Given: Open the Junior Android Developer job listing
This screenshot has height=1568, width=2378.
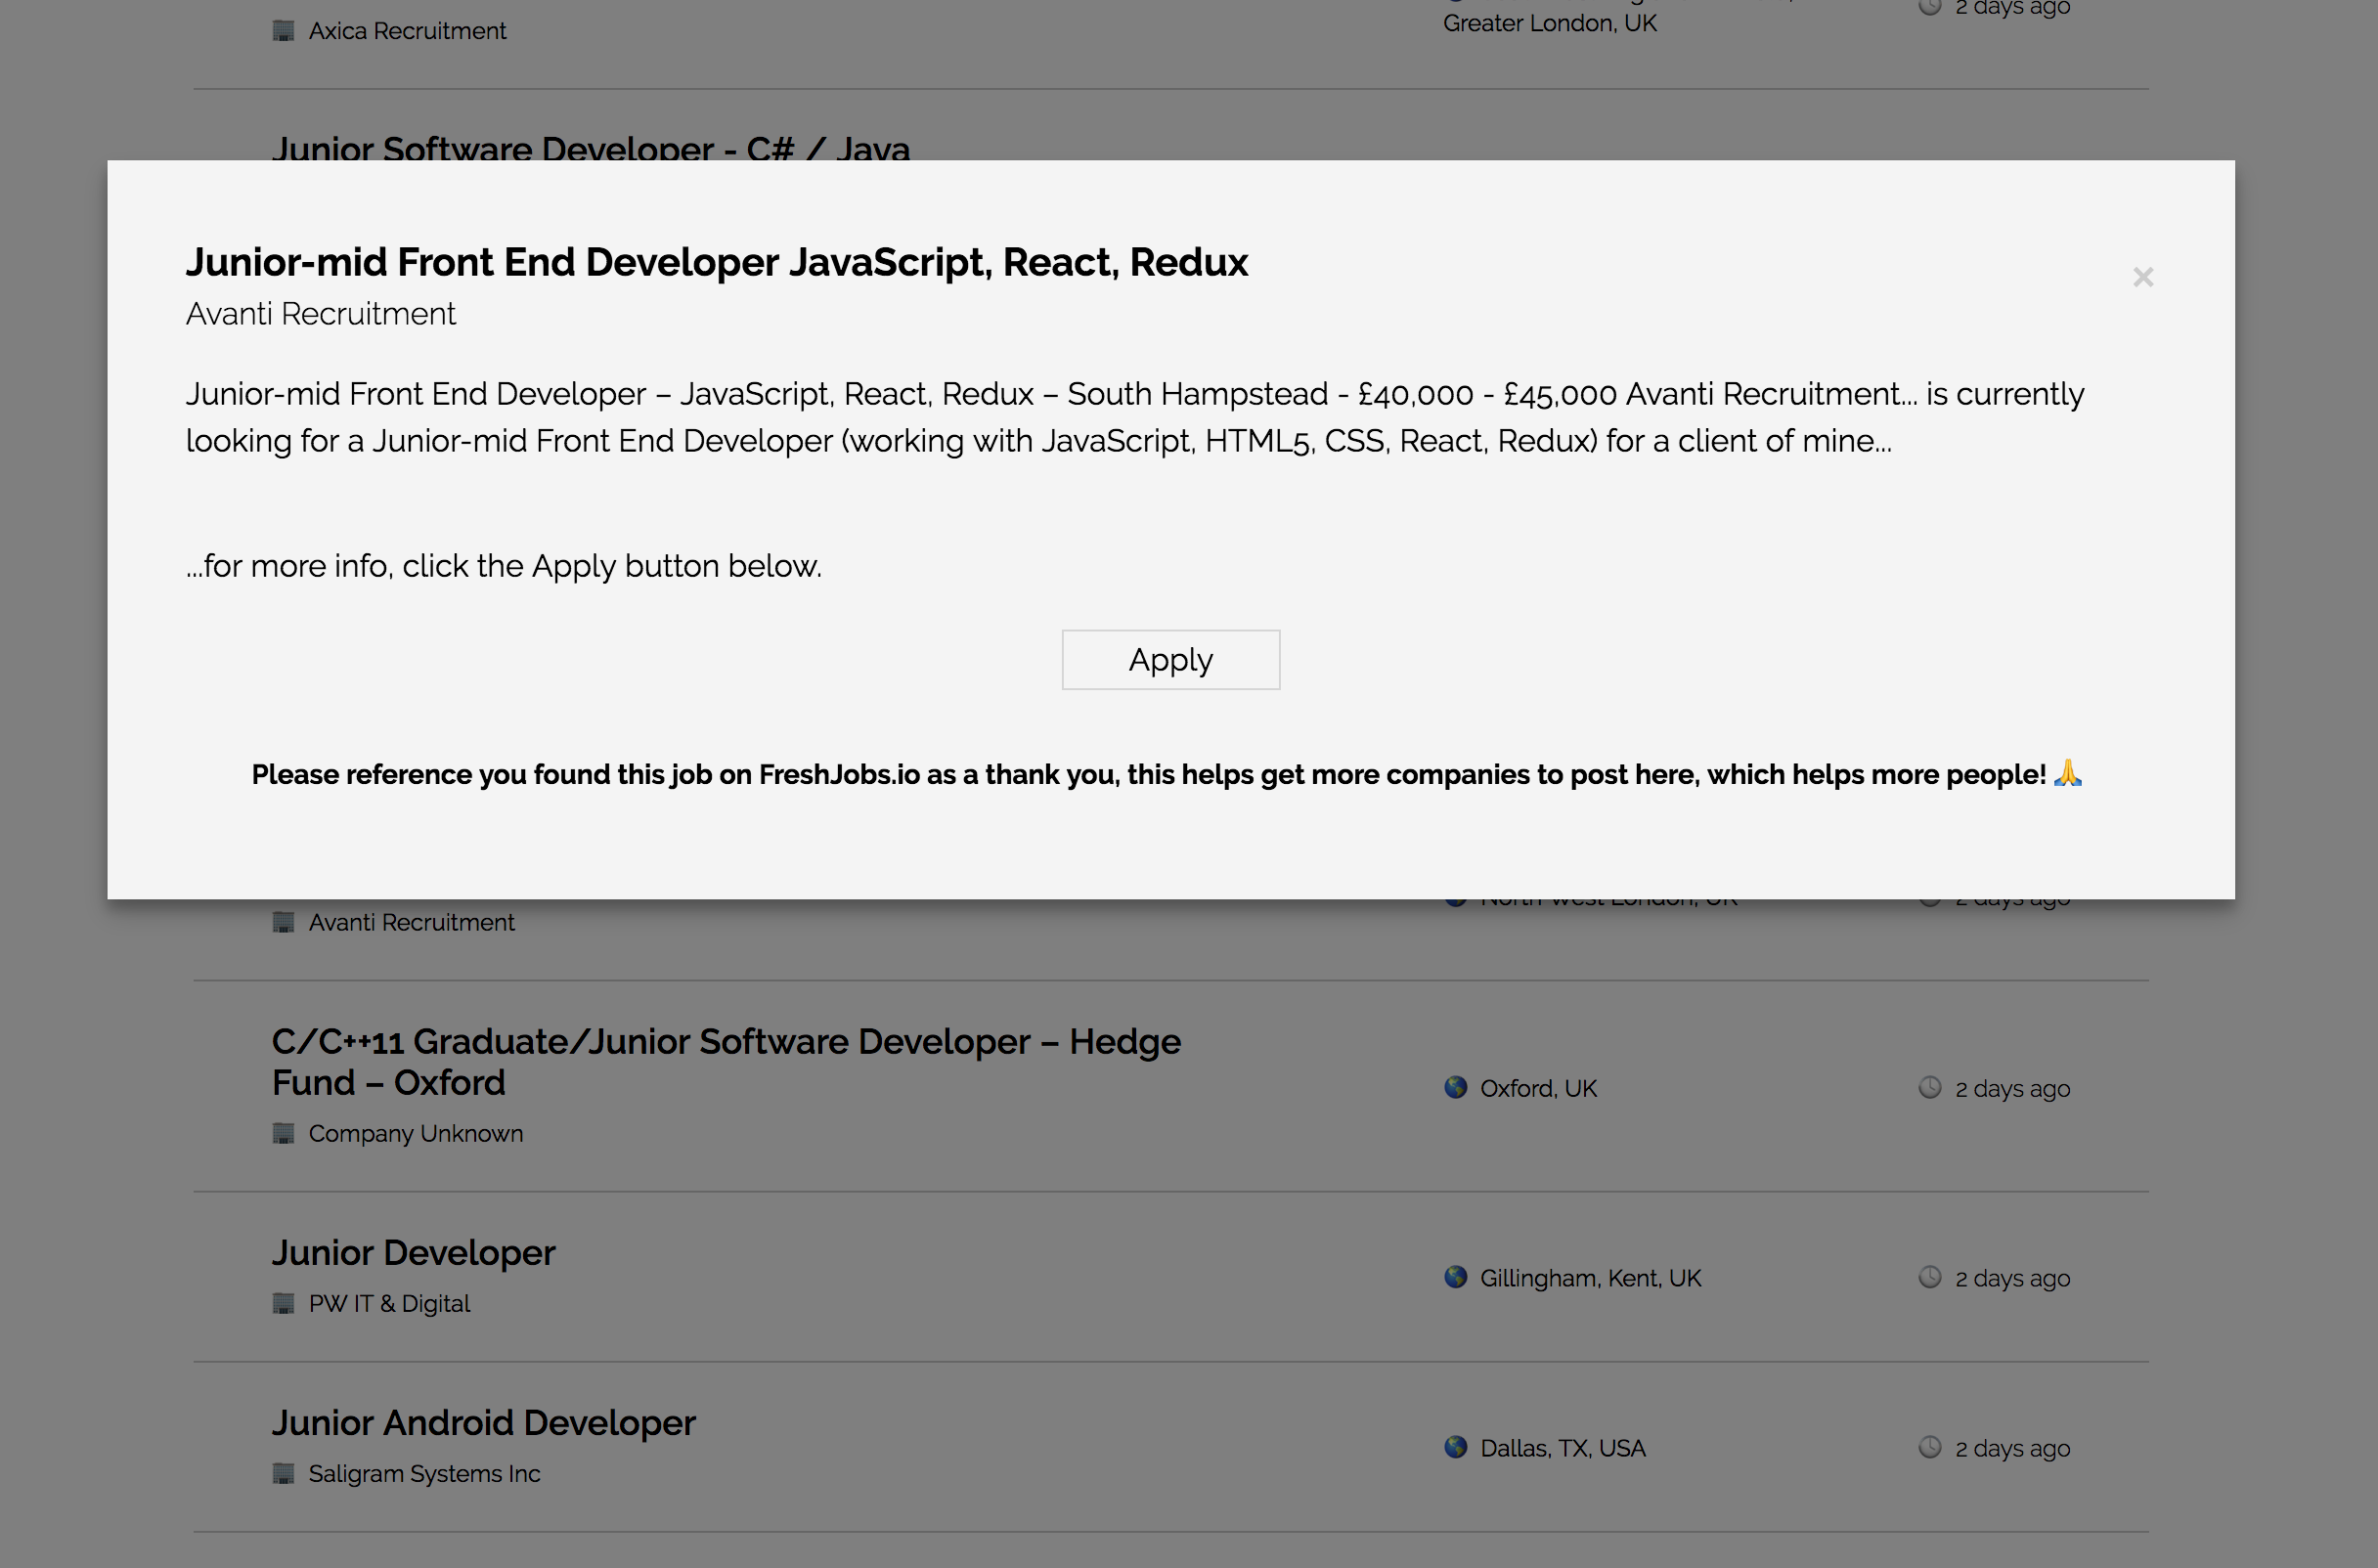Looking at the screenshot, I should coord(484,1422).
